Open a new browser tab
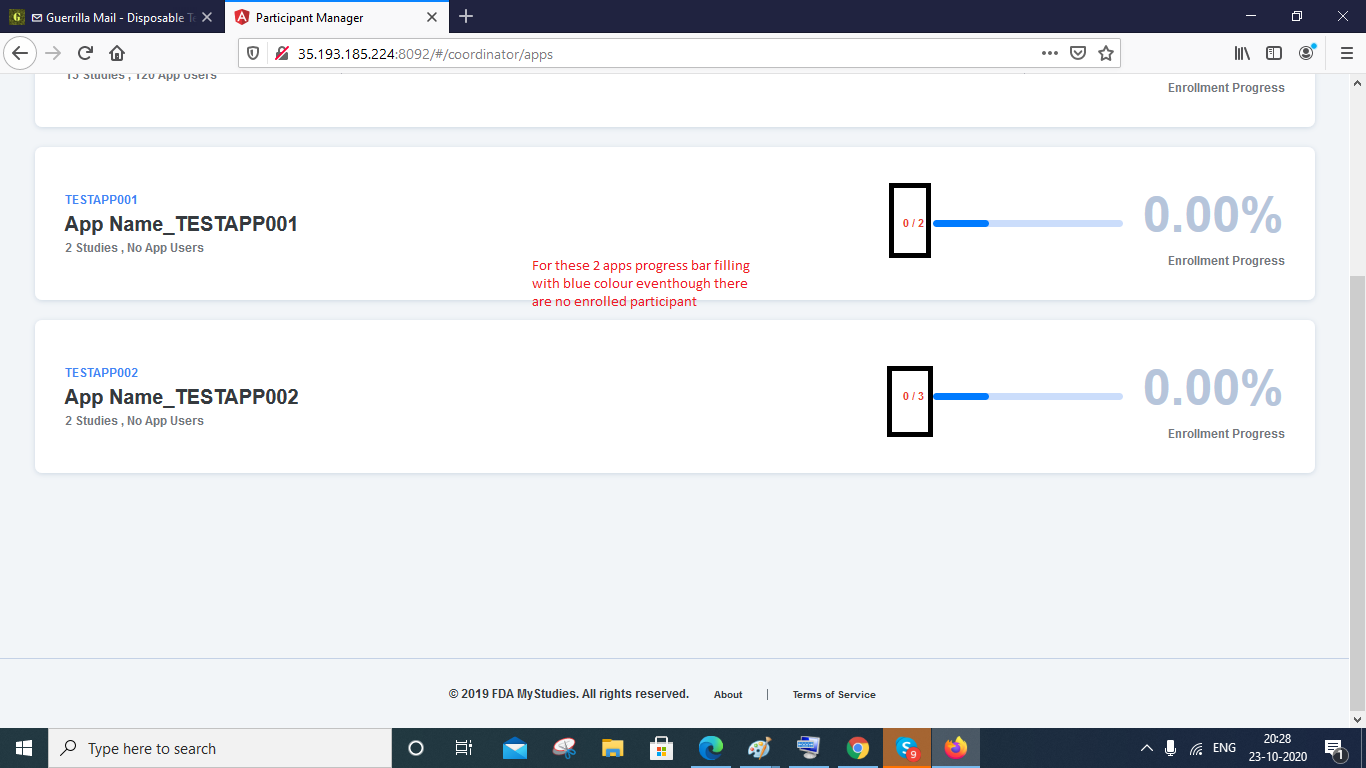Screen dimensions: 1366x768 (x=466, y=17)
